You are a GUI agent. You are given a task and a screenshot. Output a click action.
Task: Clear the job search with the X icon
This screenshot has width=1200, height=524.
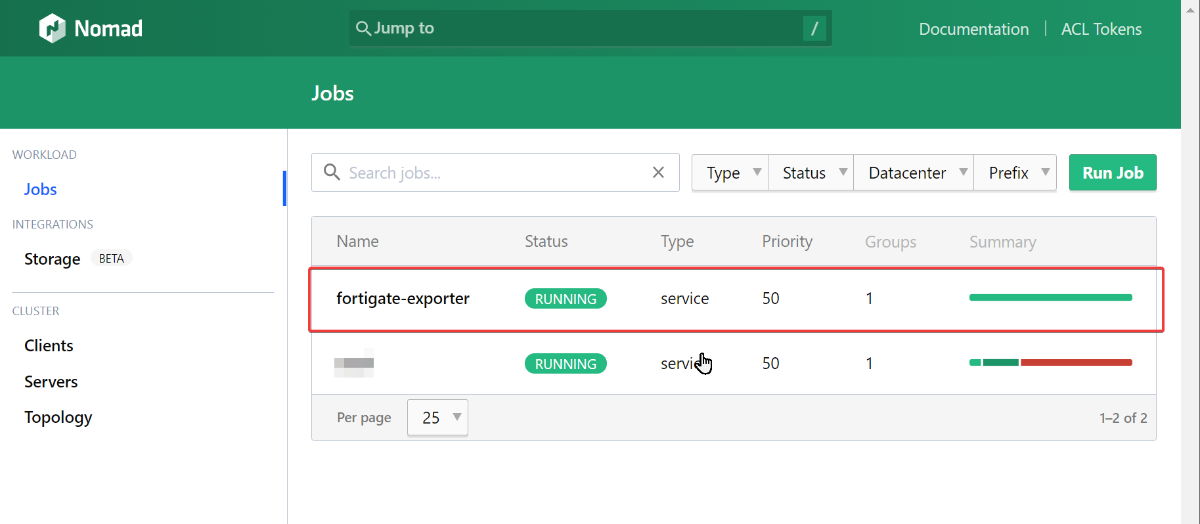pyautogui.click(x=658, y=173)
